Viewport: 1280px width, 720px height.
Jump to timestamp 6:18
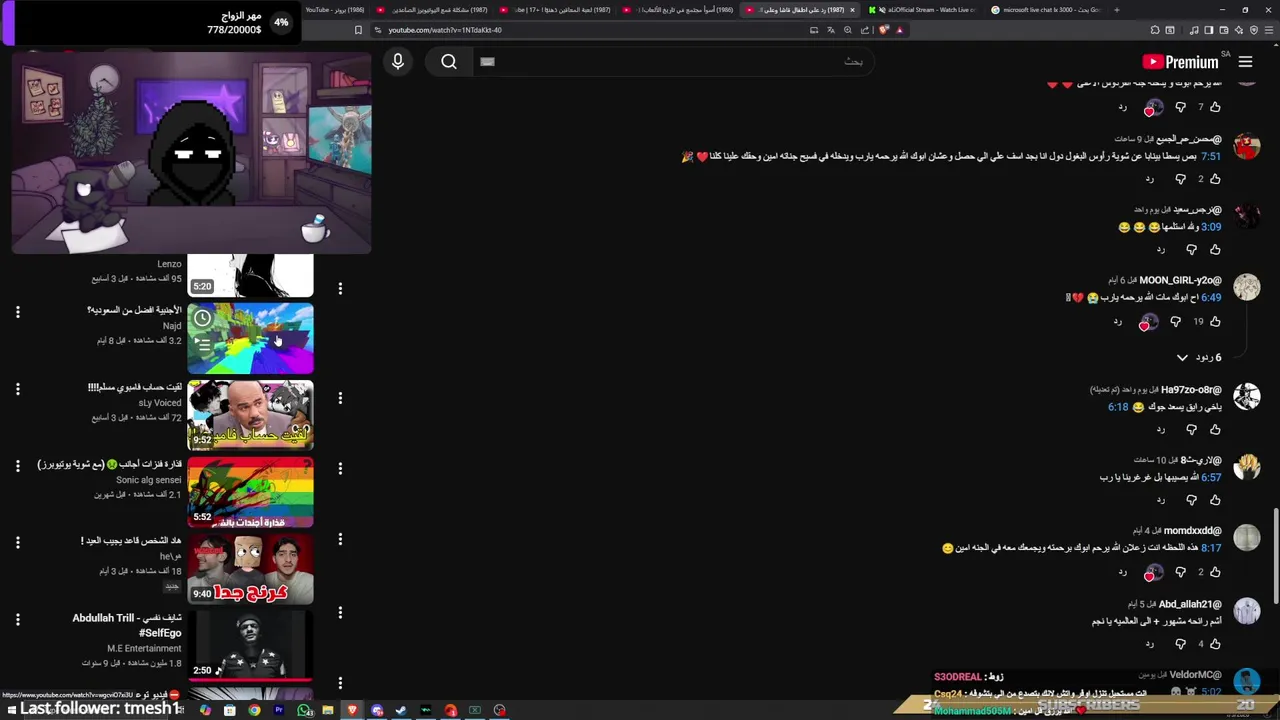[x=1118, y=407]
